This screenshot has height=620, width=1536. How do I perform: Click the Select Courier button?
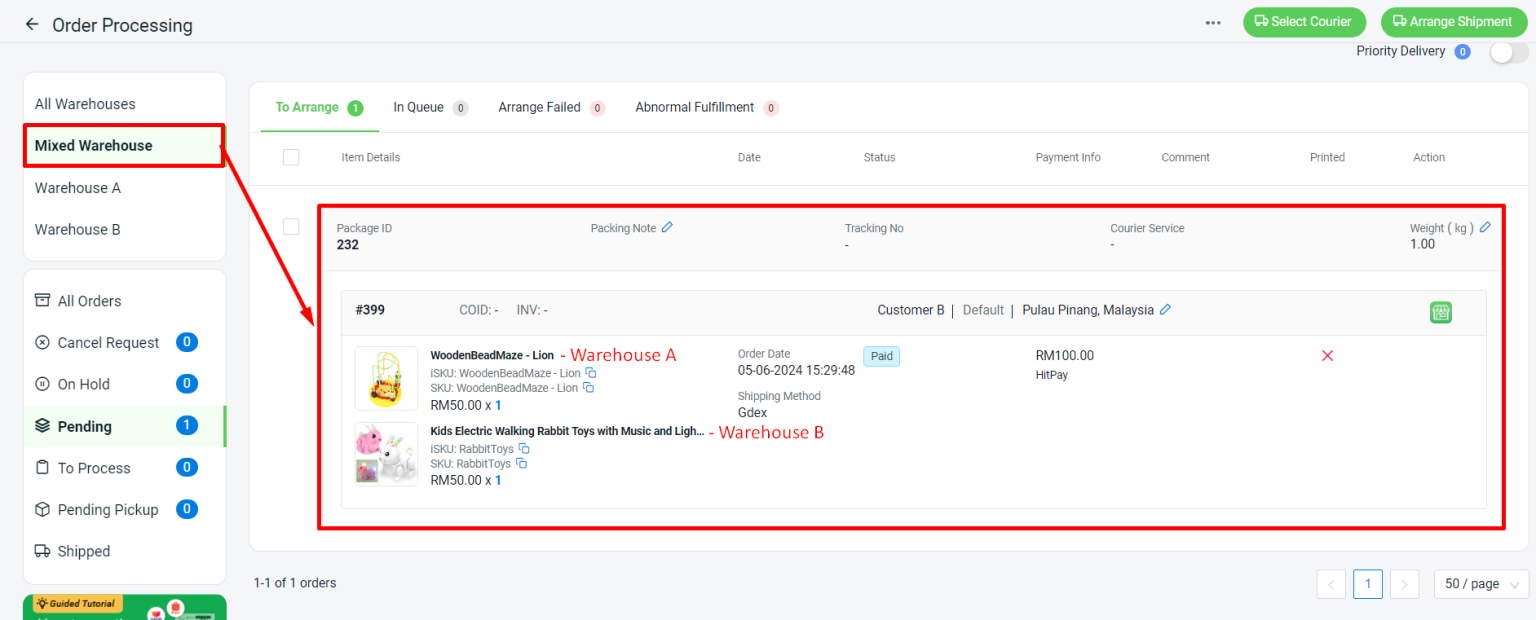(1304, 21)
